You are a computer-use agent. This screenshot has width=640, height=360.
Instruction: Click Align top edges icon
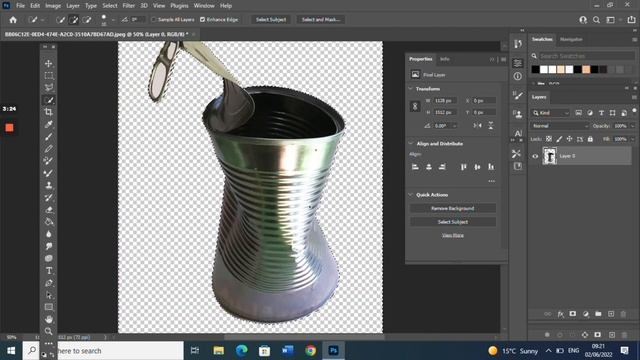[464, 167]
